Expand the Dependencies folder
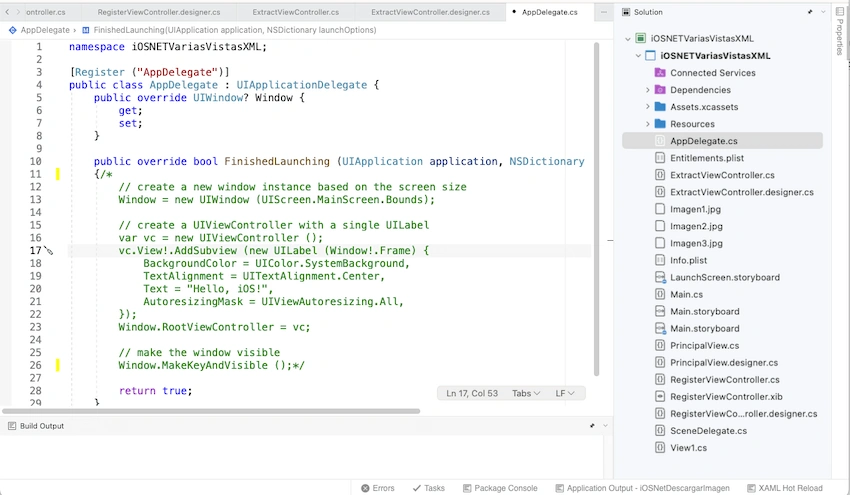This screenshot has height=495, width=850. pyautogui.click(x=647, y=90)
